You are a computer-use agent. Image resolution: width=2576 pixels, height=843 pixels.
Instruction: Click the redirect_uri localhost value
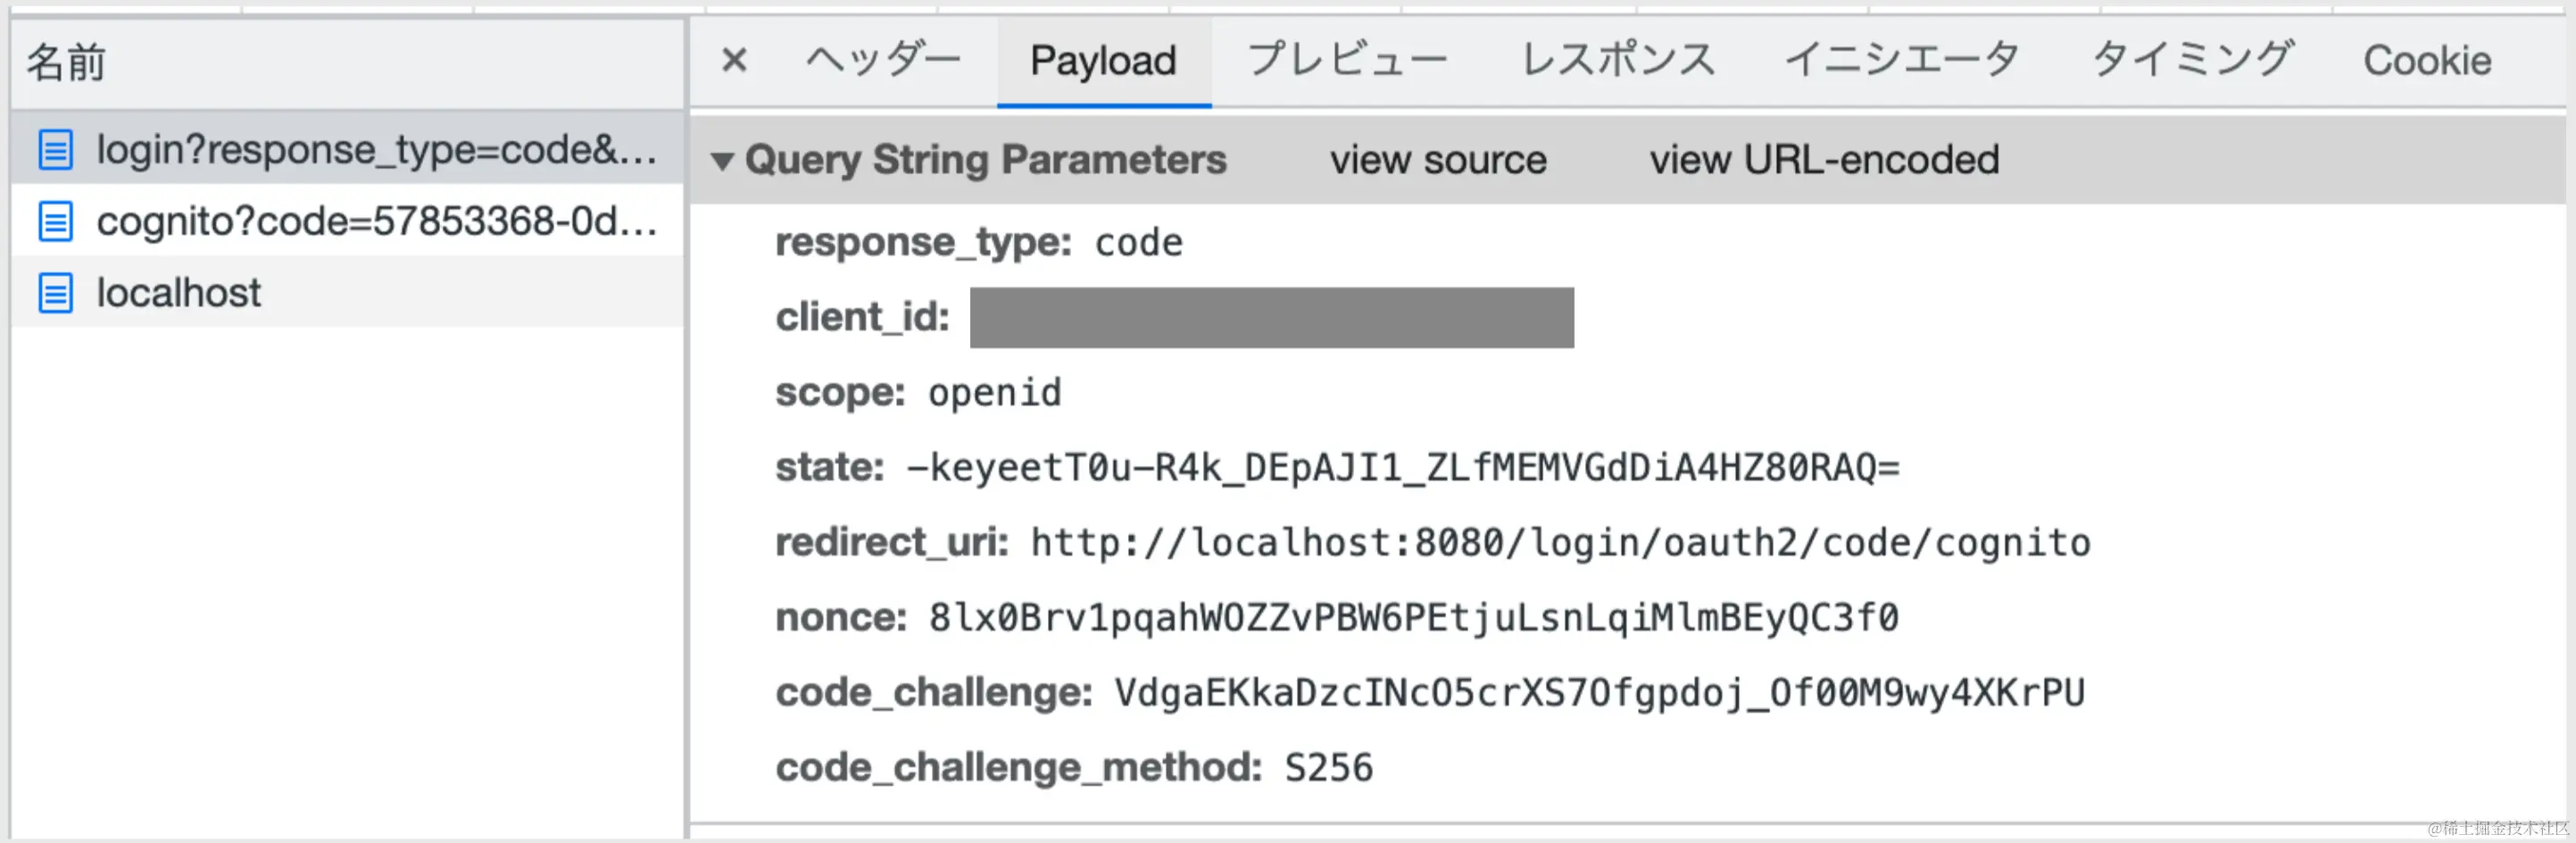tap(1560, 542)
